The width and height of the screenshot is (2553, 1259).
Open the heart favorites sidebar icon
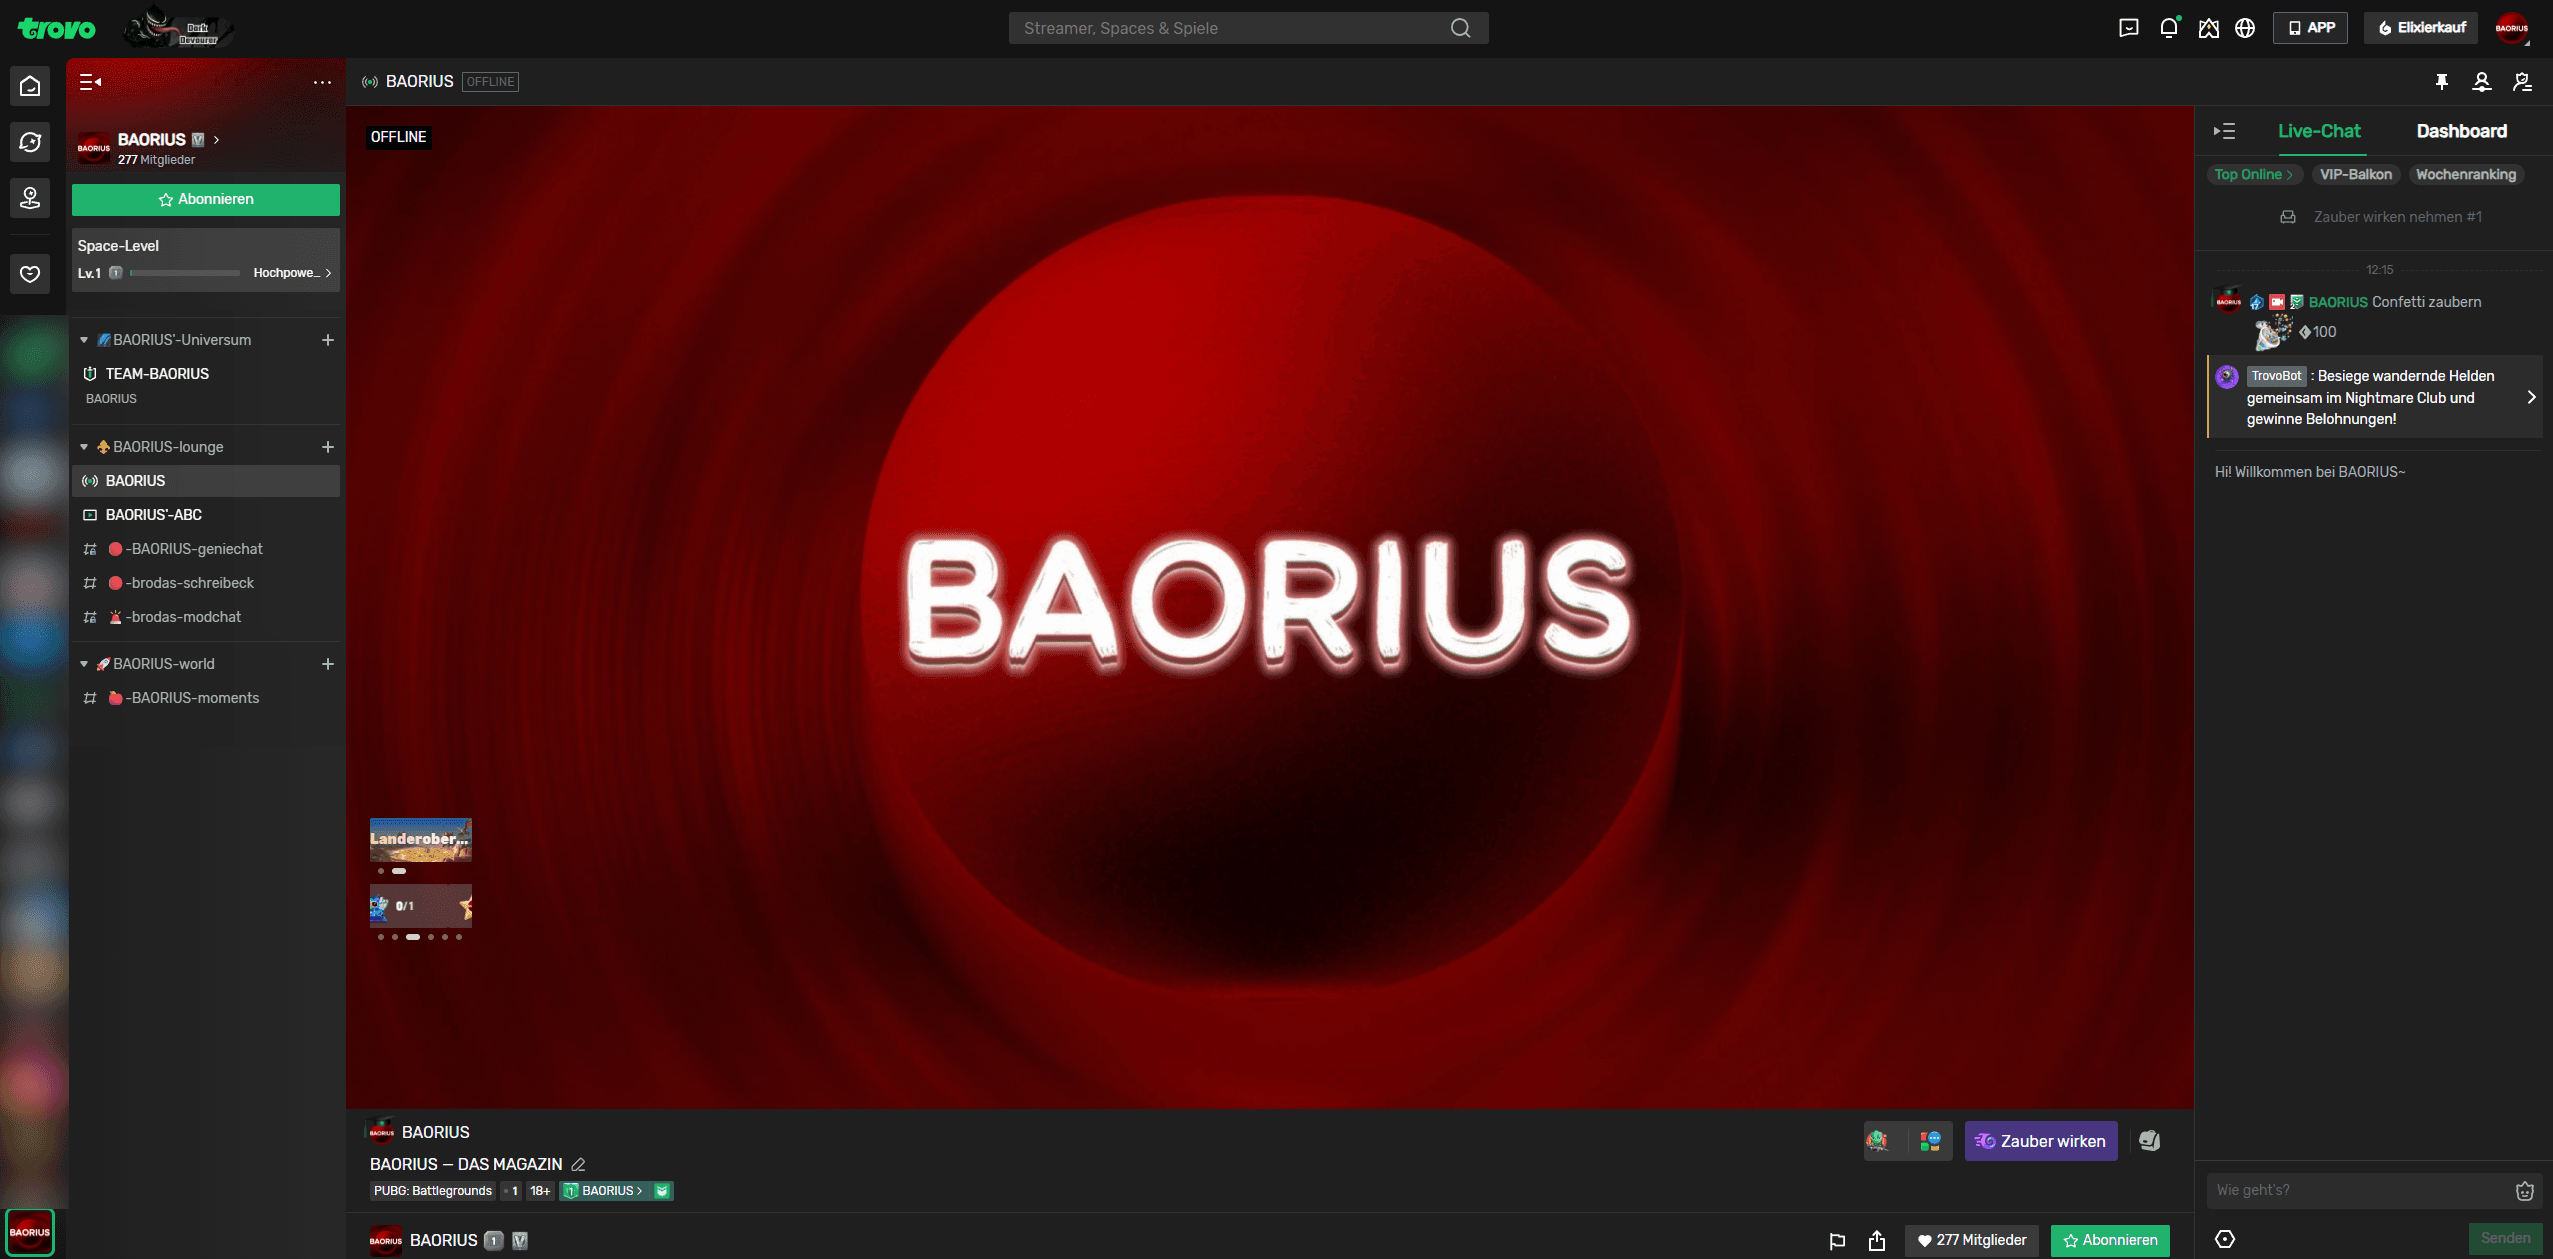[x=30, y=274]
